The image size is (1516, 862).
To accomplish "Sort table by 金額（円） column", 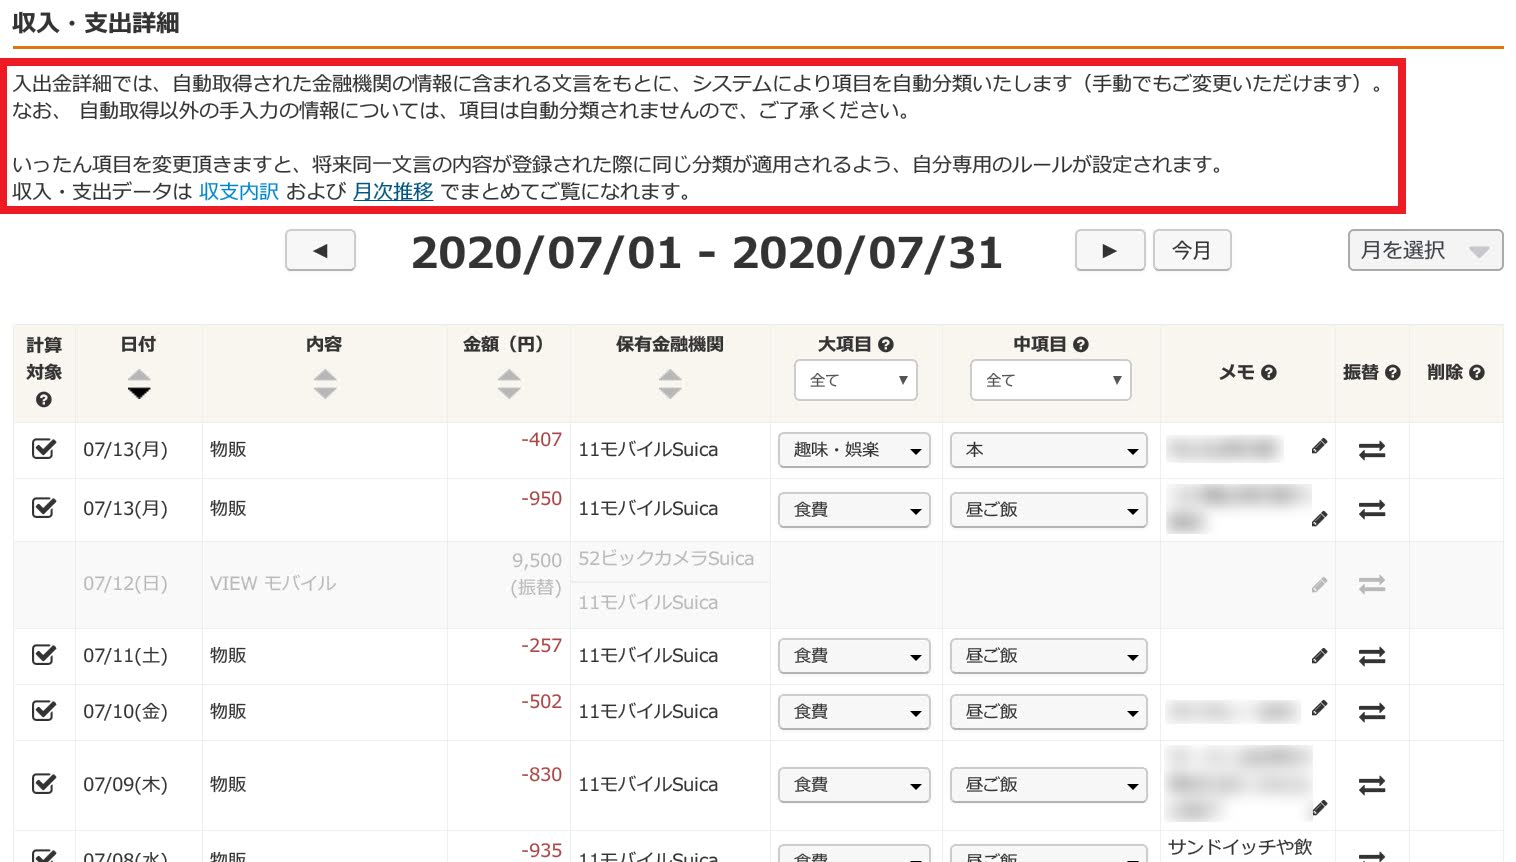I will click(x=509, y=384).
